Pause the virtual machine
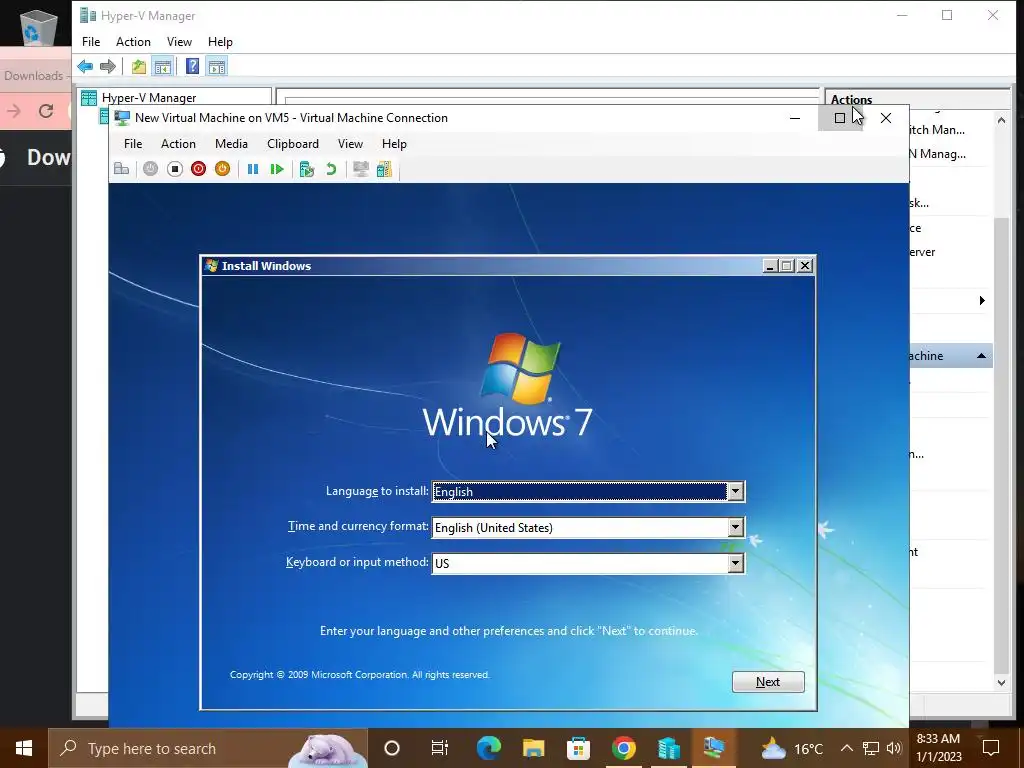This screenshot has width=1024, height=768. (253, 169)
